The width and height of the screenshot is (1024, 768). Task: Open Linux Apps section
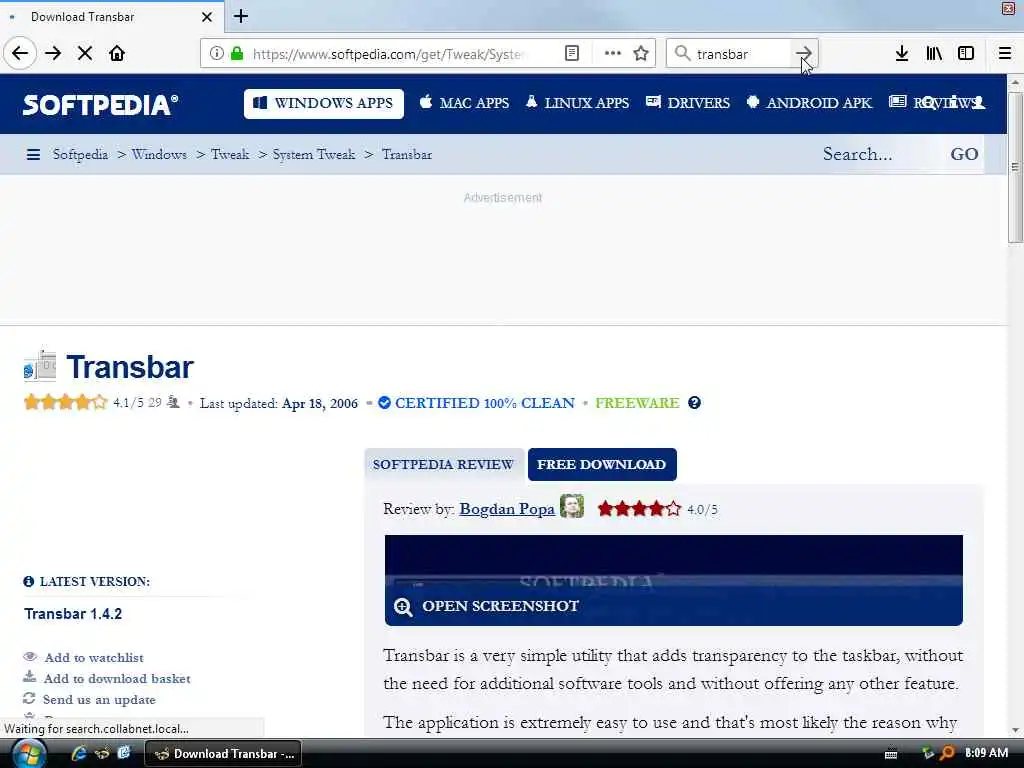(577, 103)
